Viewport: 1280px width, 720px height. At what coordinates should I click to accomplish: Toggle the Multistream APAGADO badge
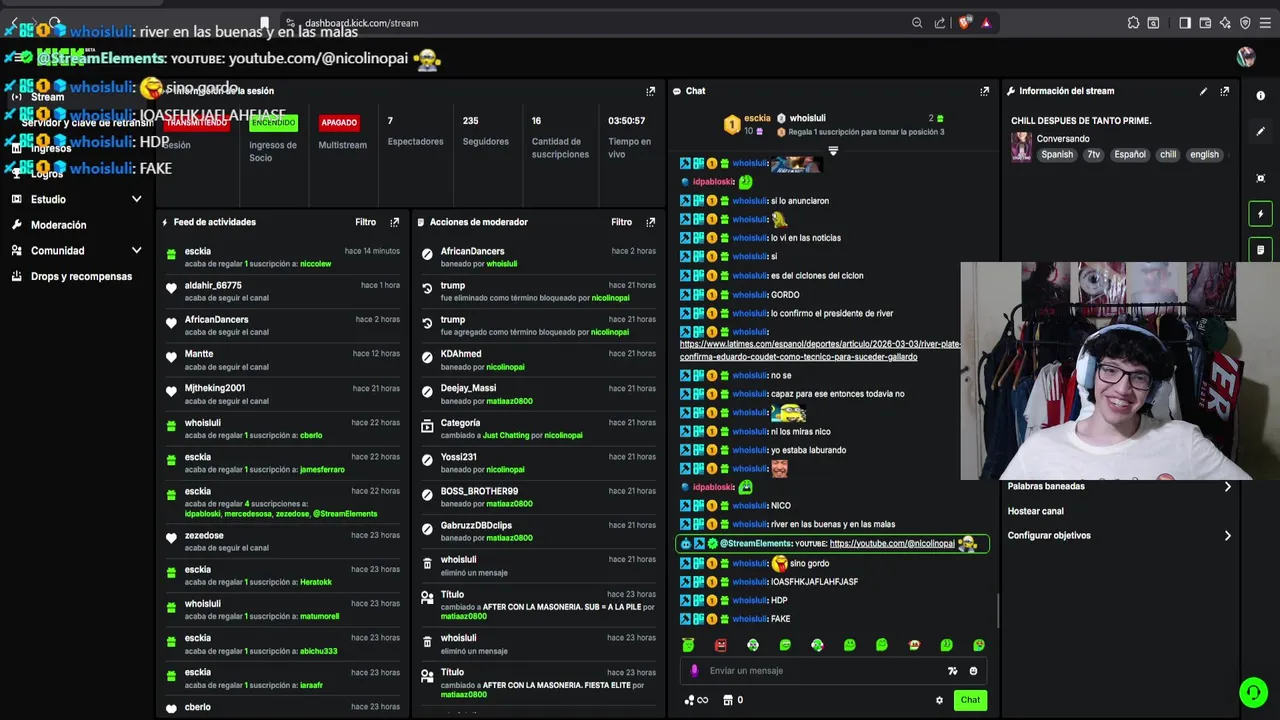click(339, 123)
